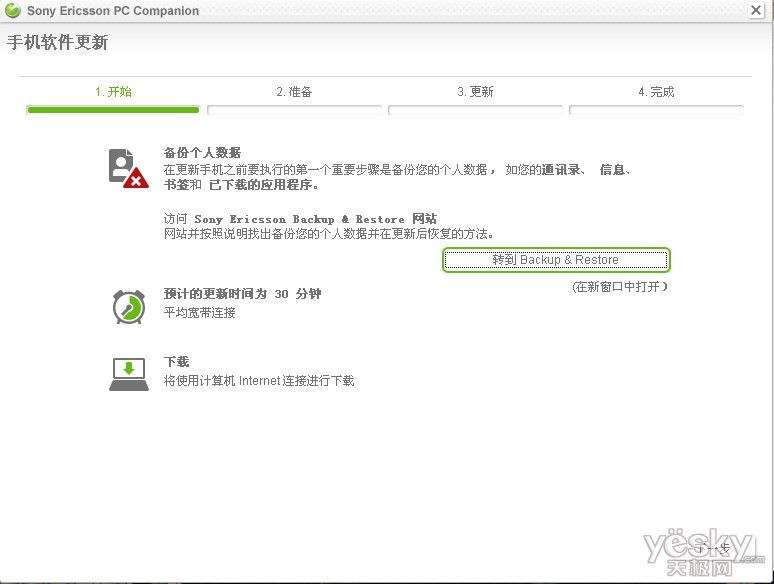
Task: Click the Sony Ericsson PC Companion title text
Action: (x=113, y=10)
